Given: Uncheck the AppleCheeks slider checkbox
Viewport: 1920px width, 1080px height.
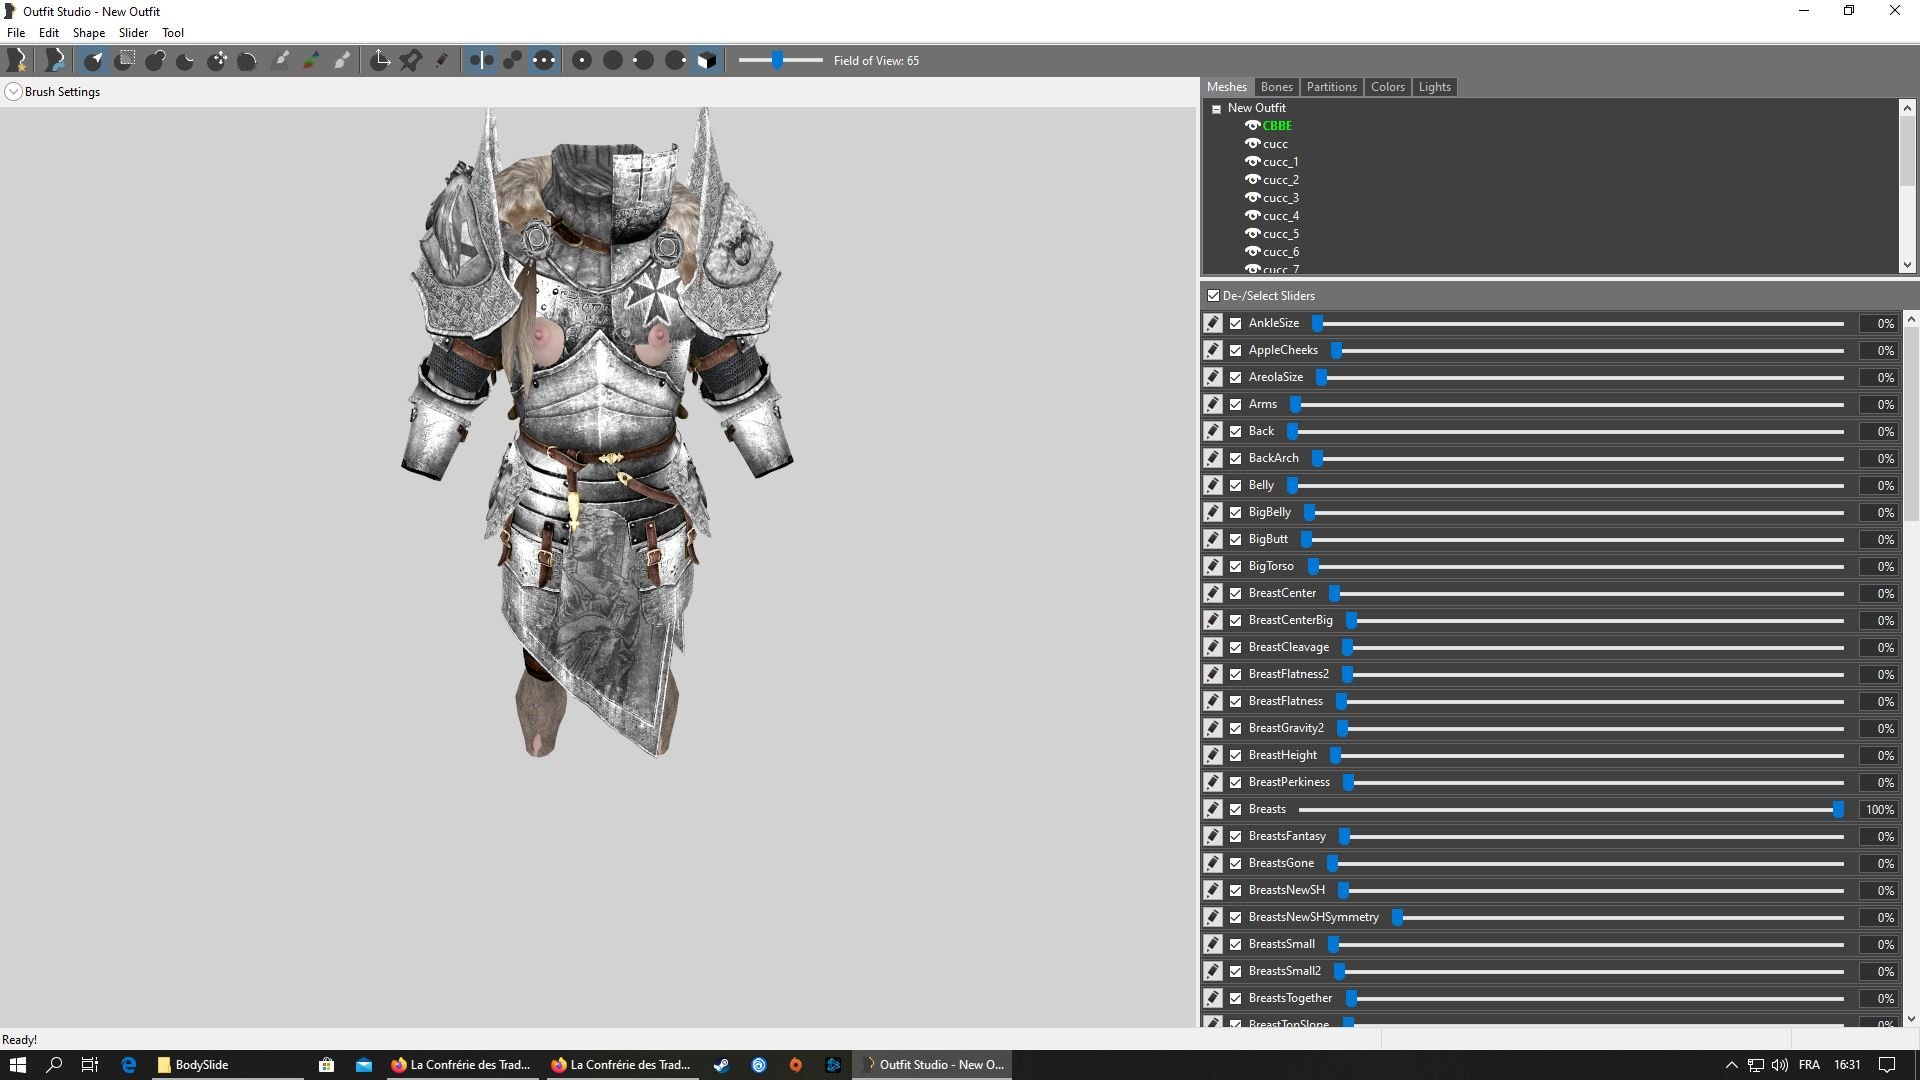Looking at the screenshot, I should (1236, 350).
